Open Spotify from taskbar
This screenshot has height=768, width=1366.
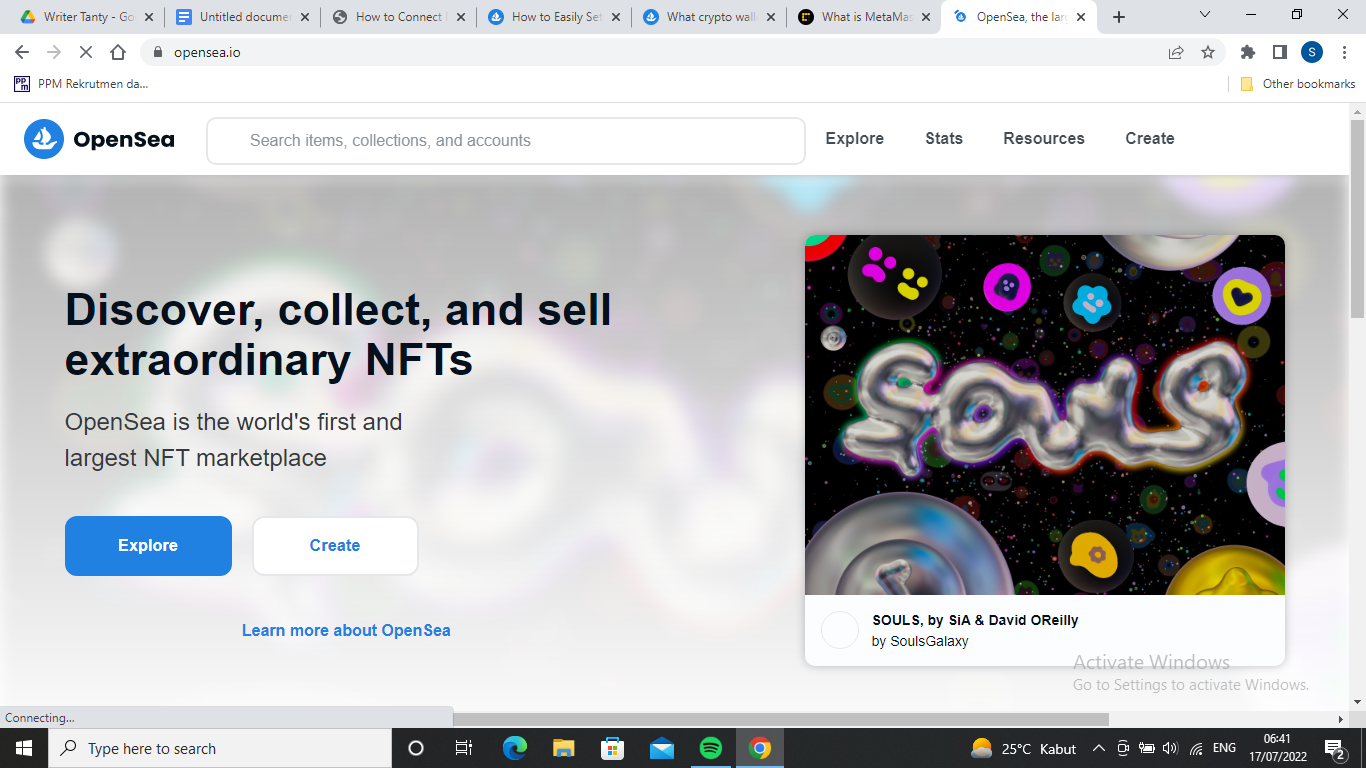point(711,748)
